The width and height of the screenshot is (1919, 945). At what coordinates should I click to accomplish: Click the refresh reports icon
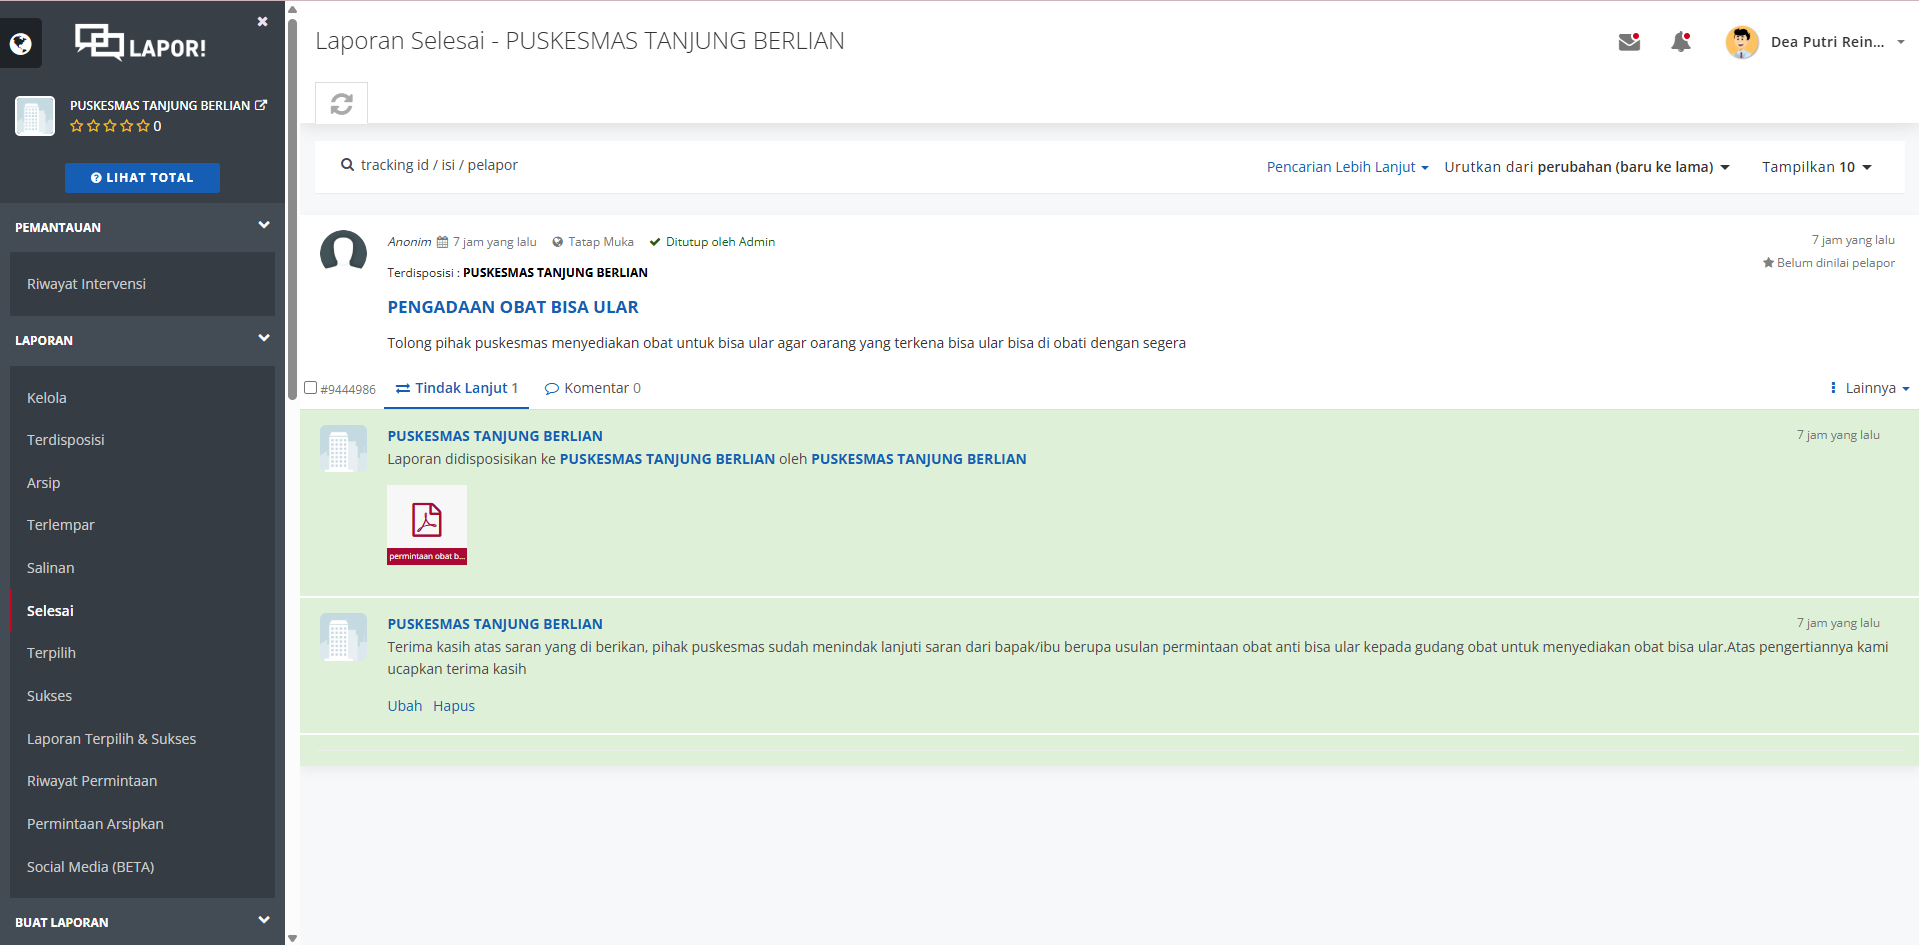[341, 104]
